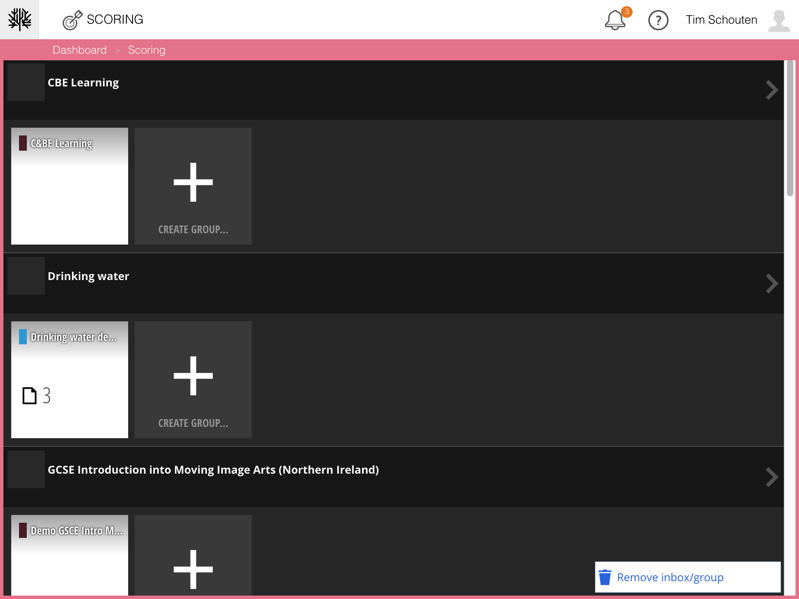Expand the GCSE Introduction row chevron
This screenshot has width=799, height=599.
click(x=771, y=477)
